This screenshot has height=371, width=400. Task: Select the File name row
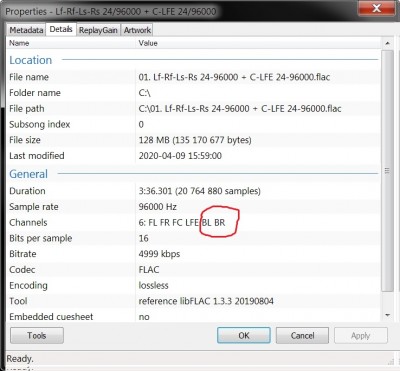[x=193, y=77]
